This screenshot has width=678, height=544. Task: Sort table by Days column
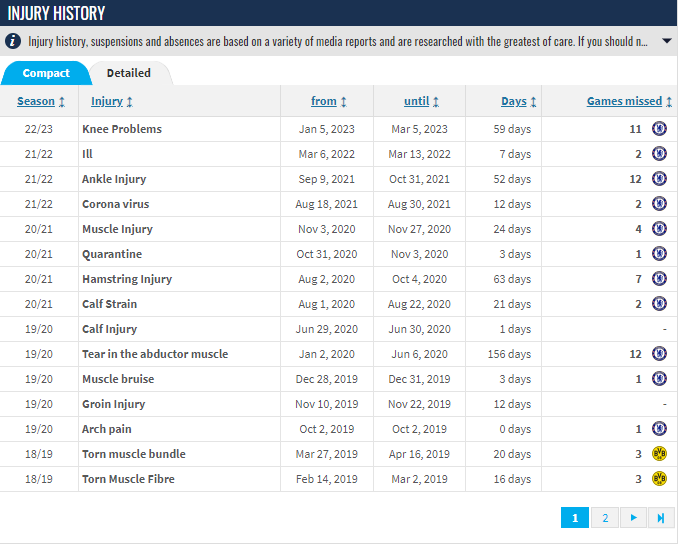click(x=518, y=101)
